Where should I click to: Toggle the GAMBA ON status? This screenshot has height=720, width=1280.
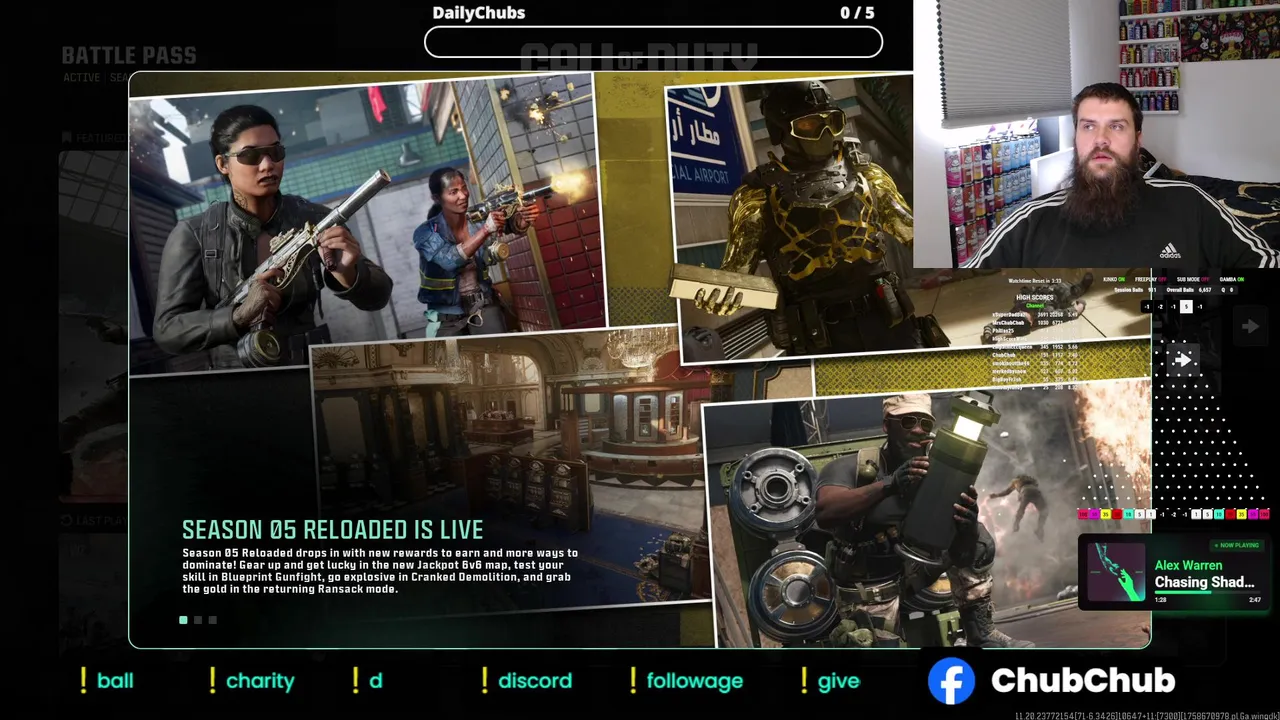click(1232, 279)
